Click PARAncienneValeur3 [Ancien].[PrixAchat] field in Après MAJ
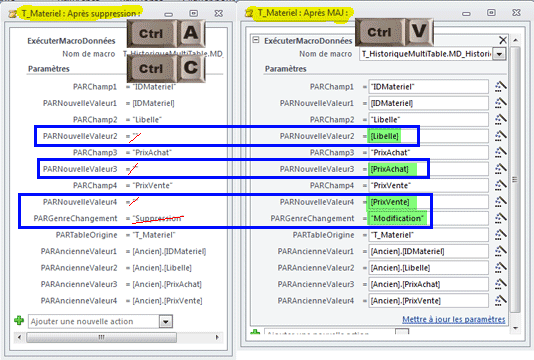 click(428, 284)
